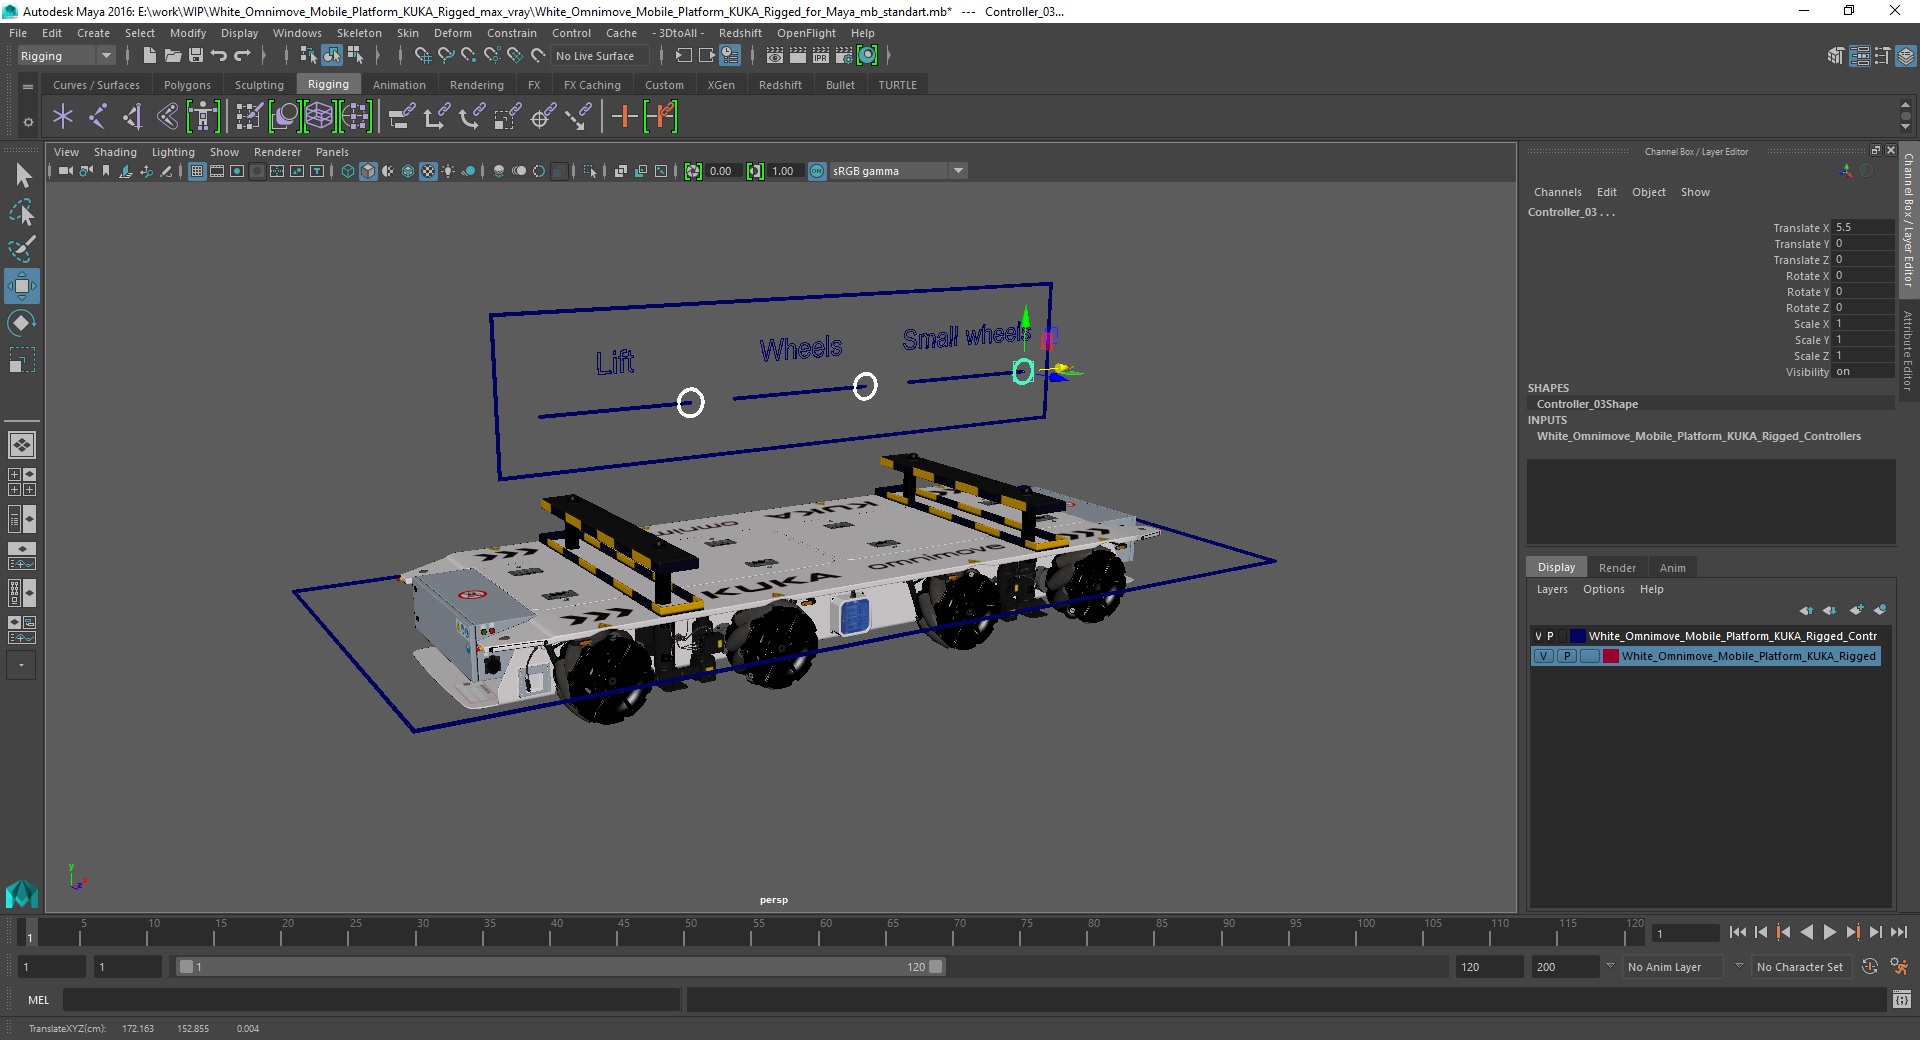Screen dimensions: 1920x1040
Task: Activate the Rotate tool in the toolbox
Action: click(x=22, y=323)
